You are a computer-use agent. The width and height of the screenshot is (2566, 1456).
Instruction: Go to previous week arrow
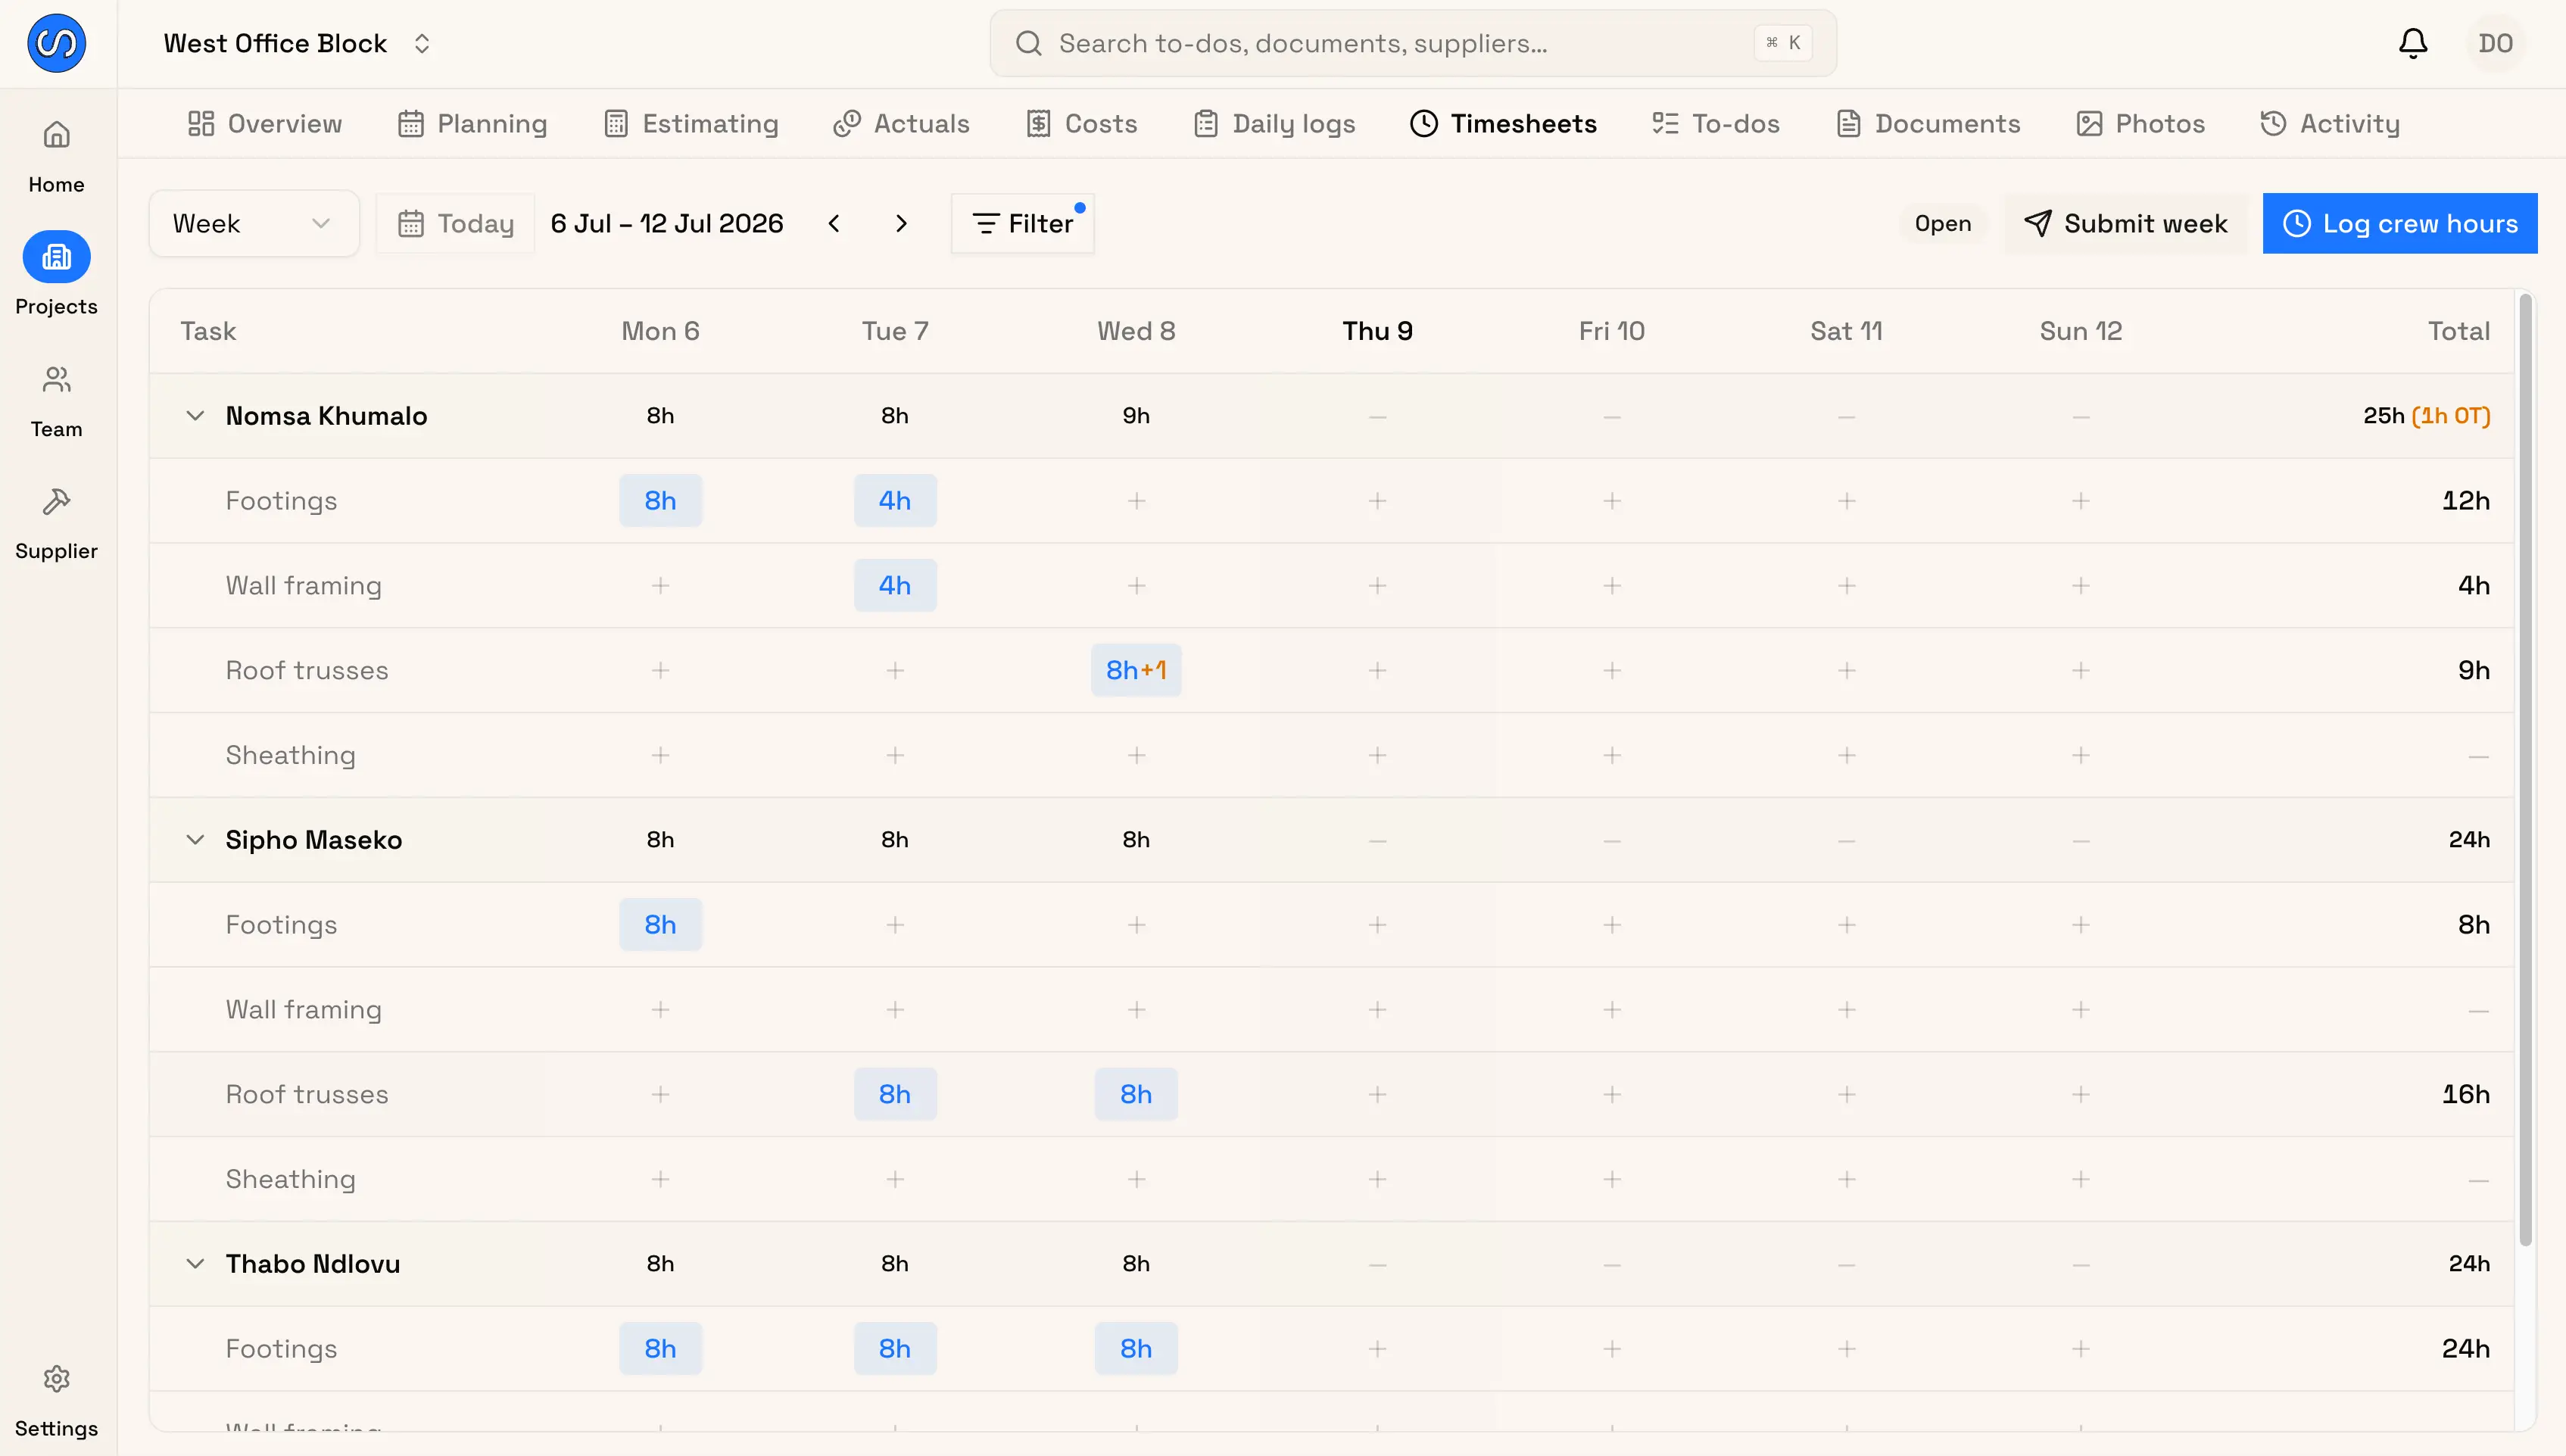pos(835,223)
